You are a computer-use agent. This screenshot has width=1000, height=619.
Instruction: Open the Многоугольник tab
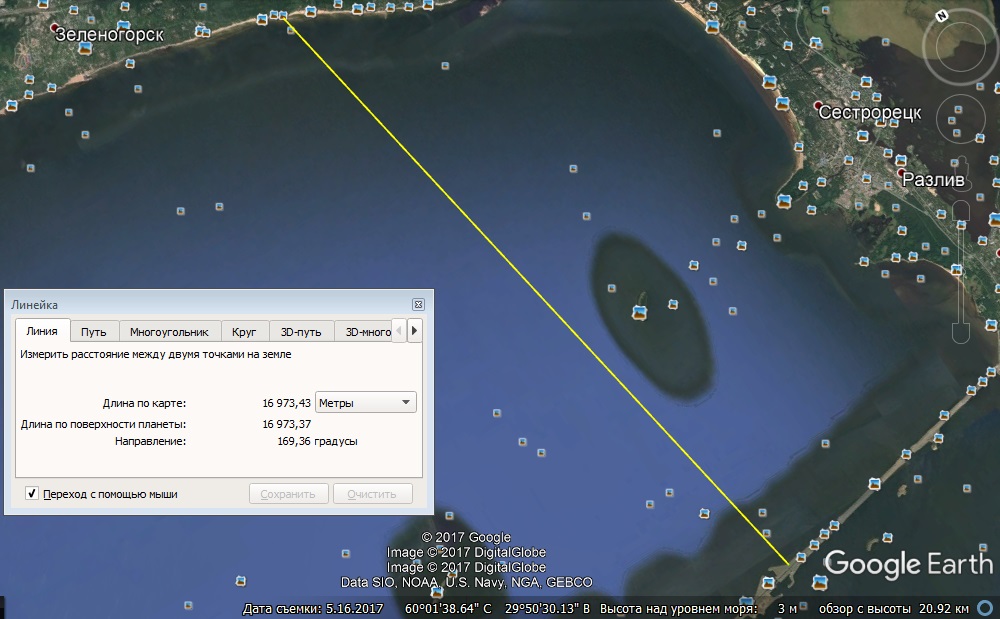coord(170,332)
